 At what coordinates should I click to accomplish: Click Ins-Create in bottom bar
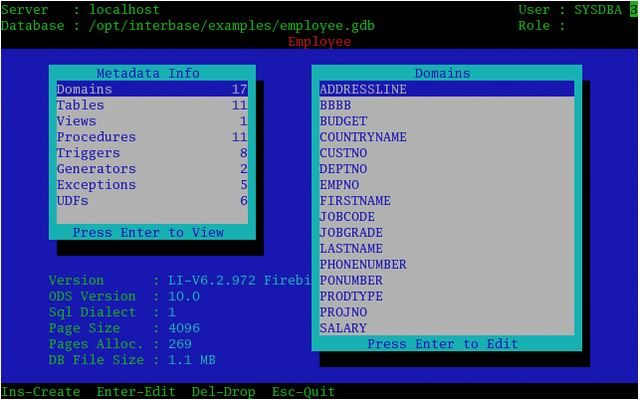tap(41, 392)
